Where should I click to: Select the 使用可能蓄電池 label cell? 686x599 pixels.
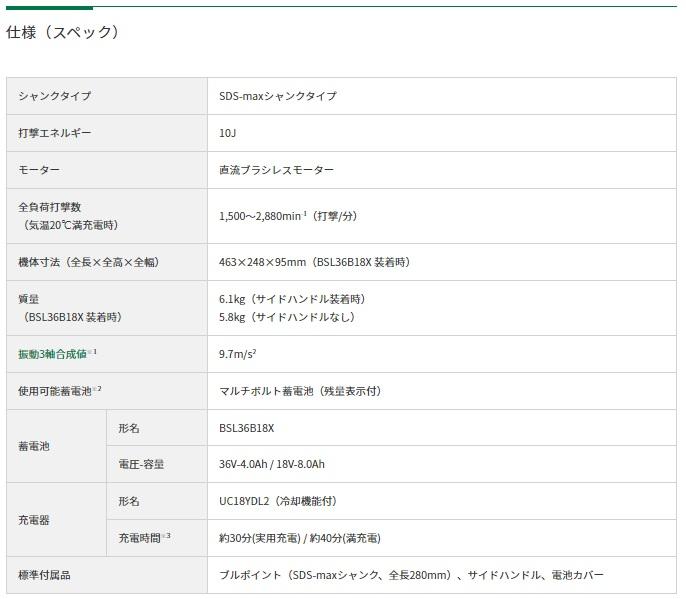click(107, 391)
